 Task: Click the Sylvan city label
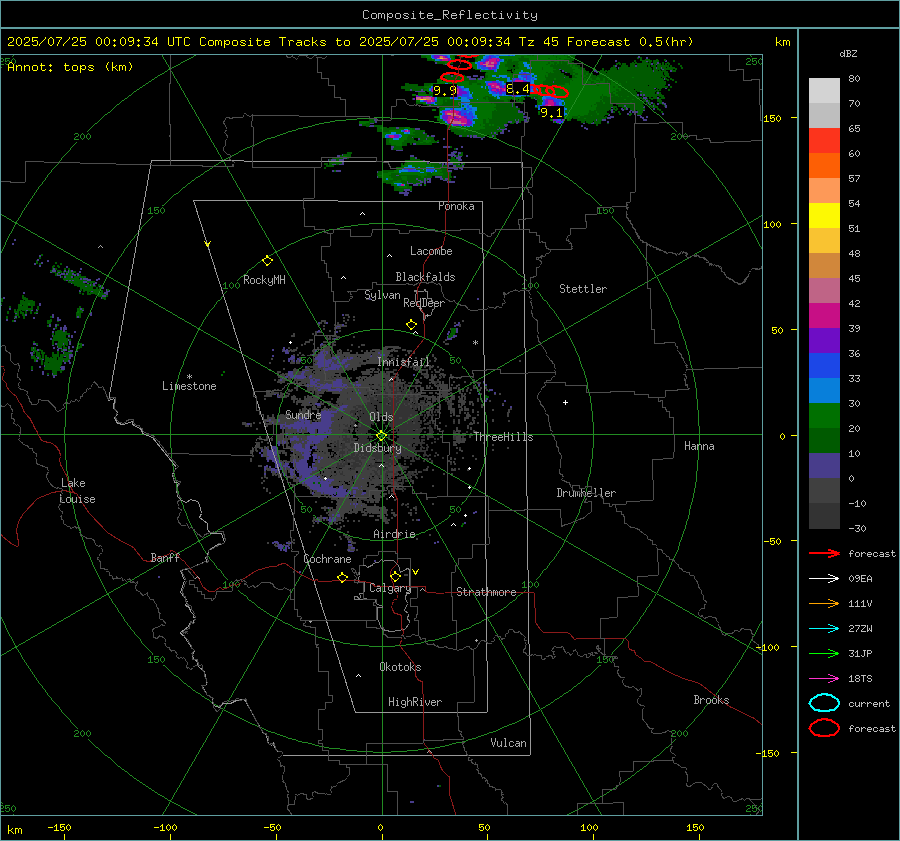[x=382, y=295]
